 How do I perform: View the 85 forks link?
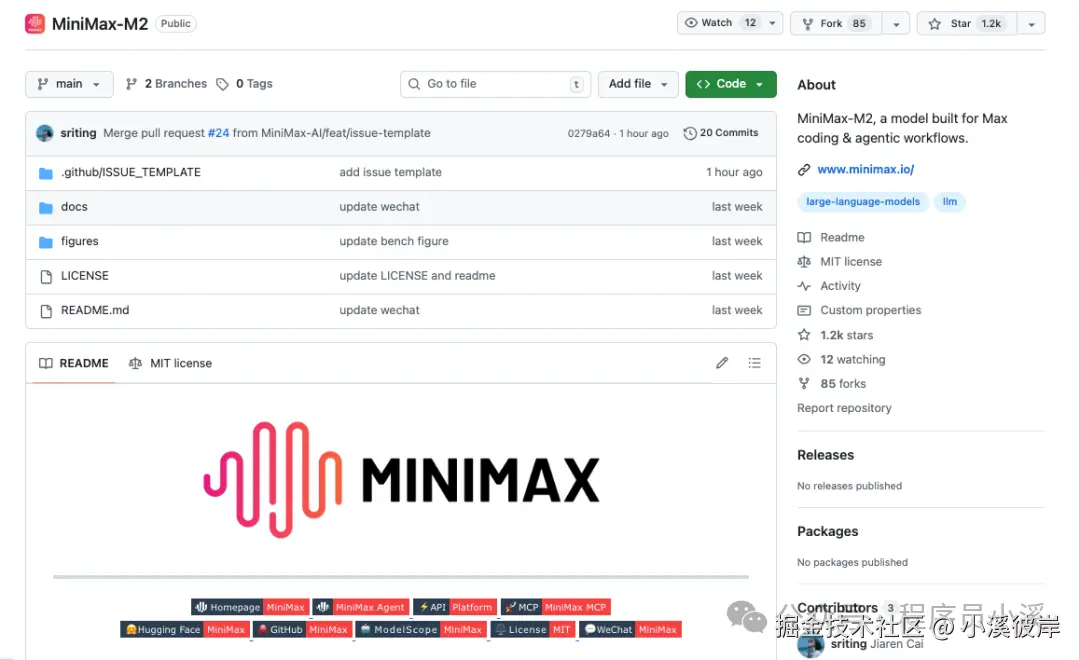832,384
